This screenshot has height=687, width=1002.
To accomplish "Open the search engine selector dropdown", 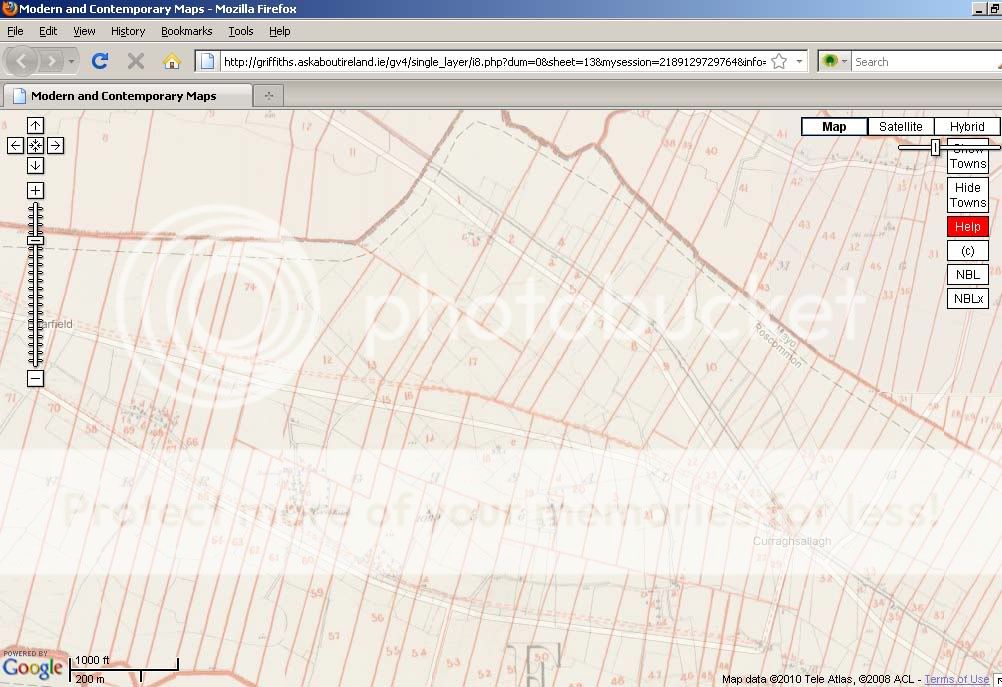I will click(834, 62).
